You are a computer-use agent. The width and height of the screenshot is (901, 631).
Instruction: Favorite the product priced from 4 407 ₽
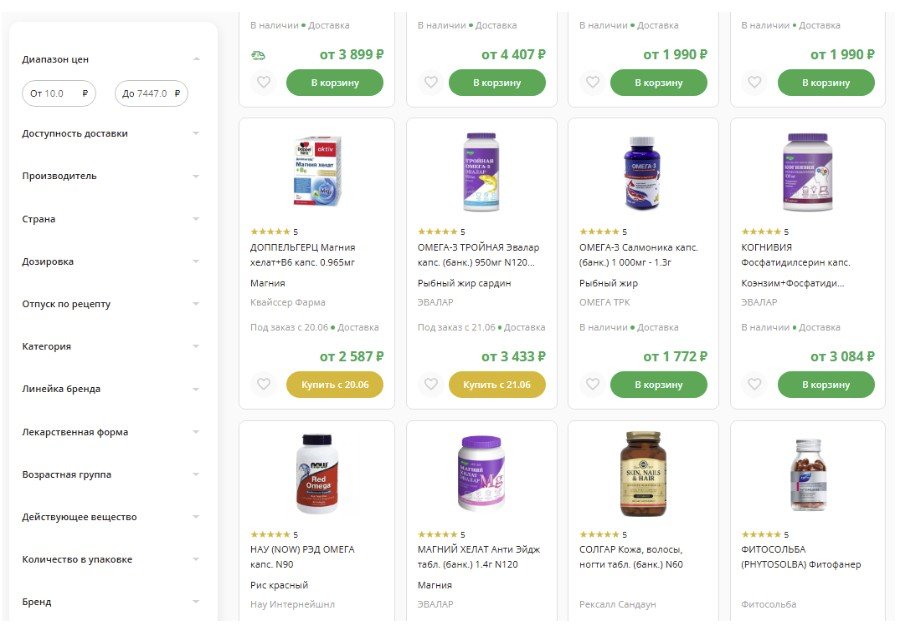coord(431,82)
